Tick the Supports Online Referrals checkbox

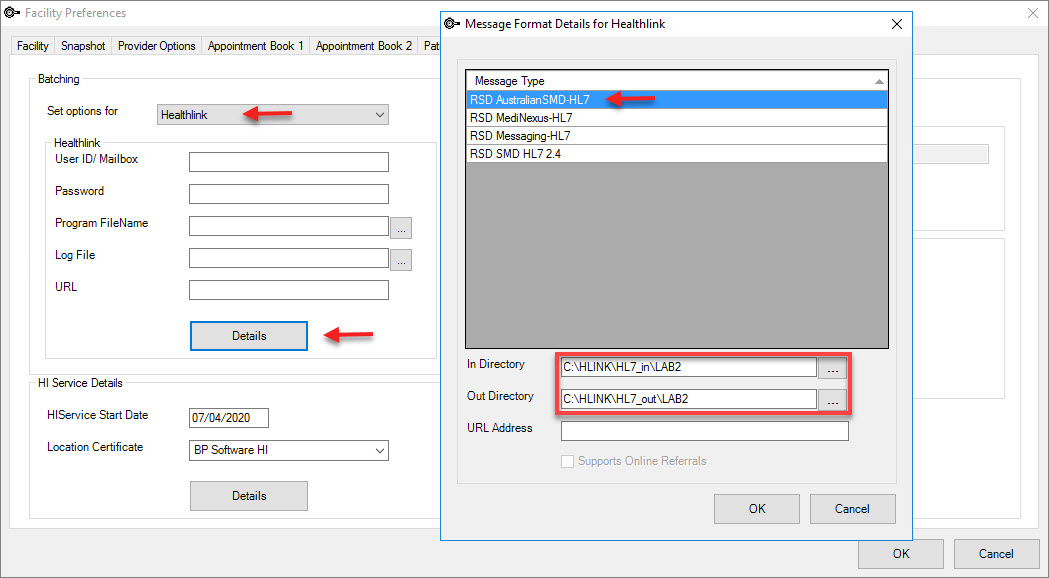[x=567, y=461]
